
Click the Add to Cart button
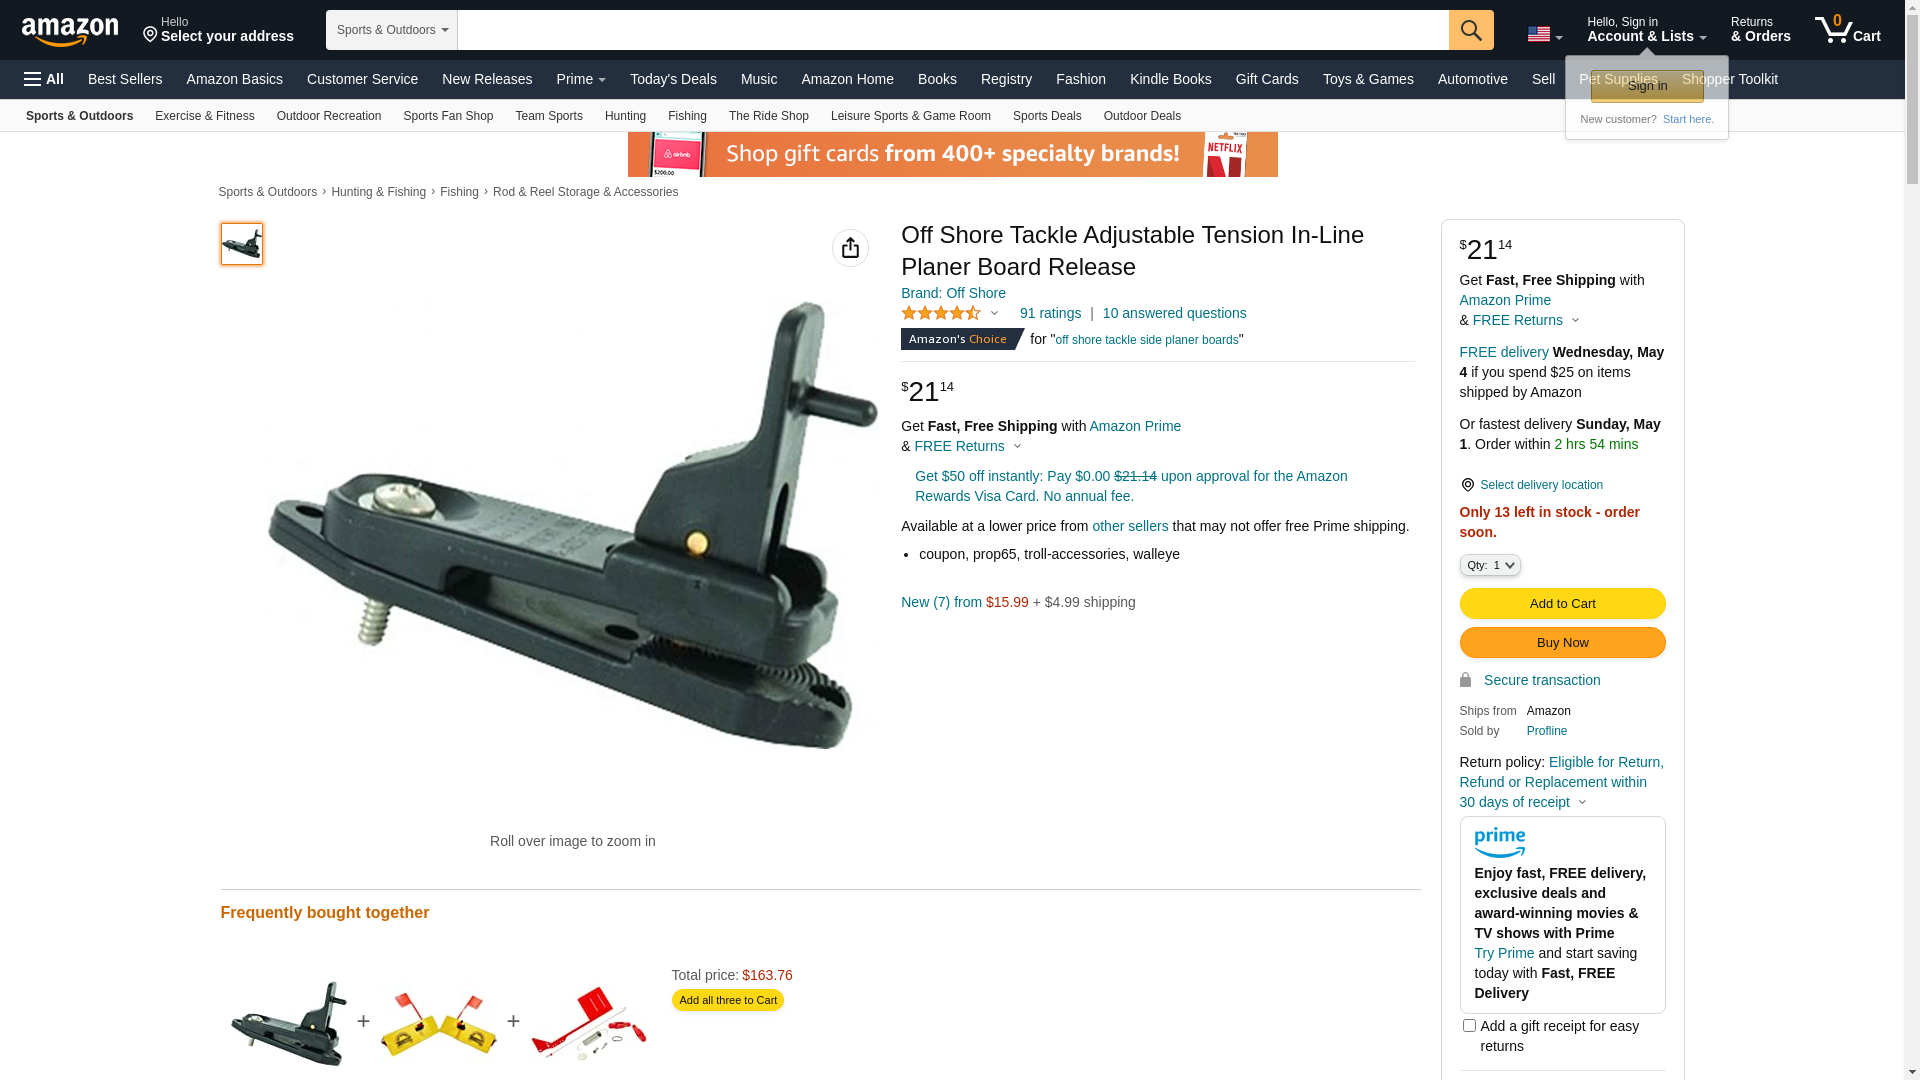[x=1562, y=603]
